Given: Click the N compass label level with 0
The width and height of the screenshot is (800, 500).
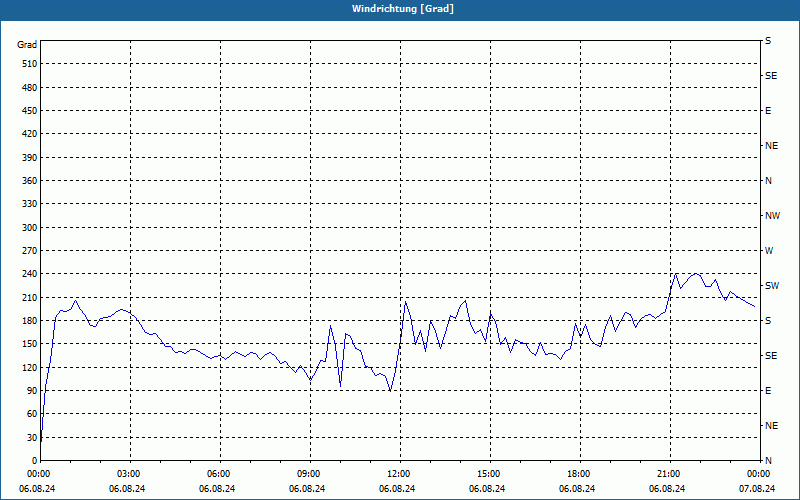Looking at the screenshot, I should pos(768,461).
